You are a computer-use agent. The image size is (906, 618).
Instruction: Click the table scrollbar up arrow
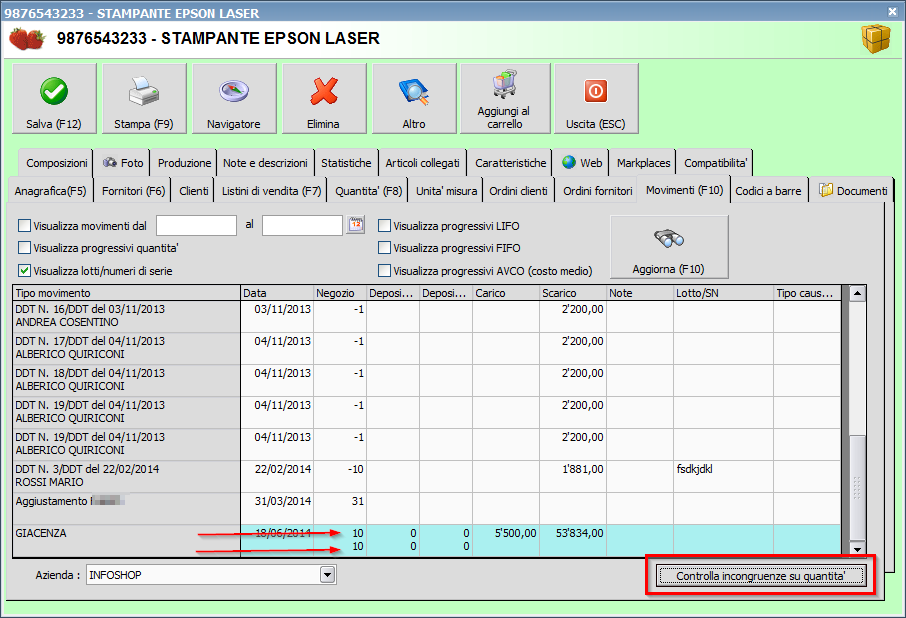tap(857, 293)
